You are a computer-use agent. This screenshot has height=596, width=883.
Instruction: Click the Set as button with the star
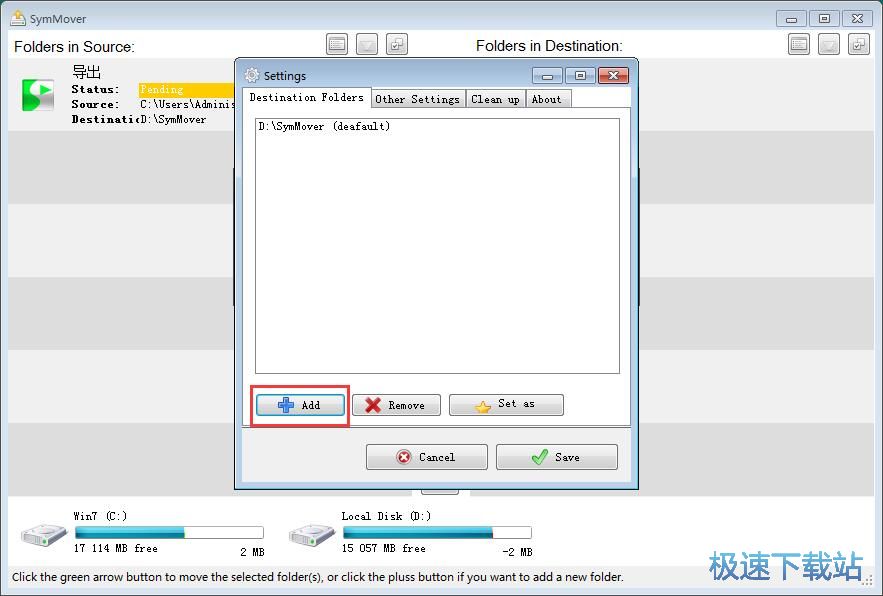point(506,404)
